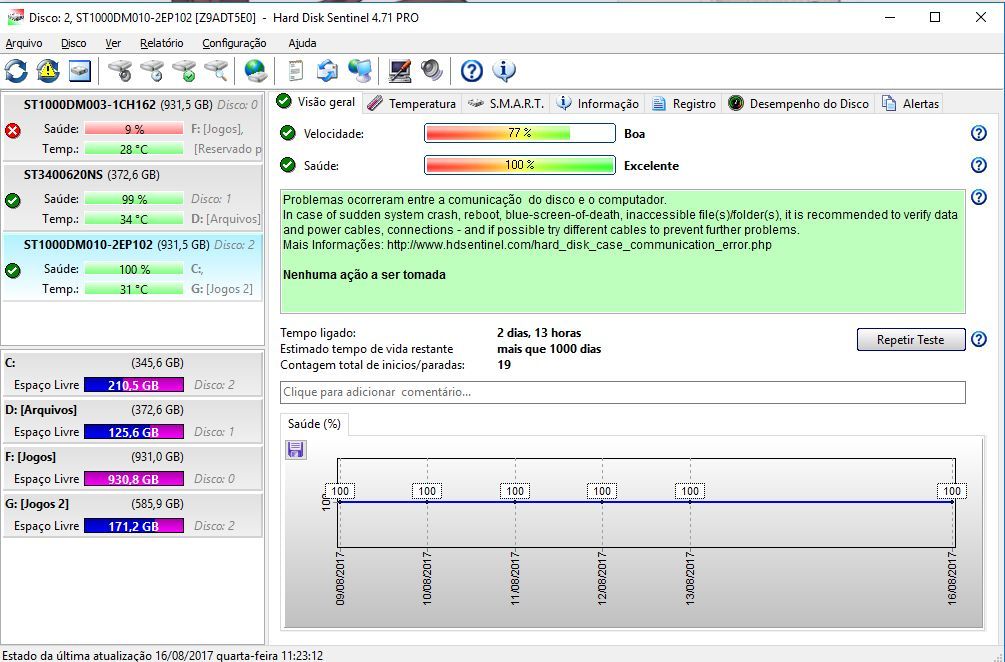Click the floppy save icon on health graph
The image size is (1005, 662).
tap(295, 449)
